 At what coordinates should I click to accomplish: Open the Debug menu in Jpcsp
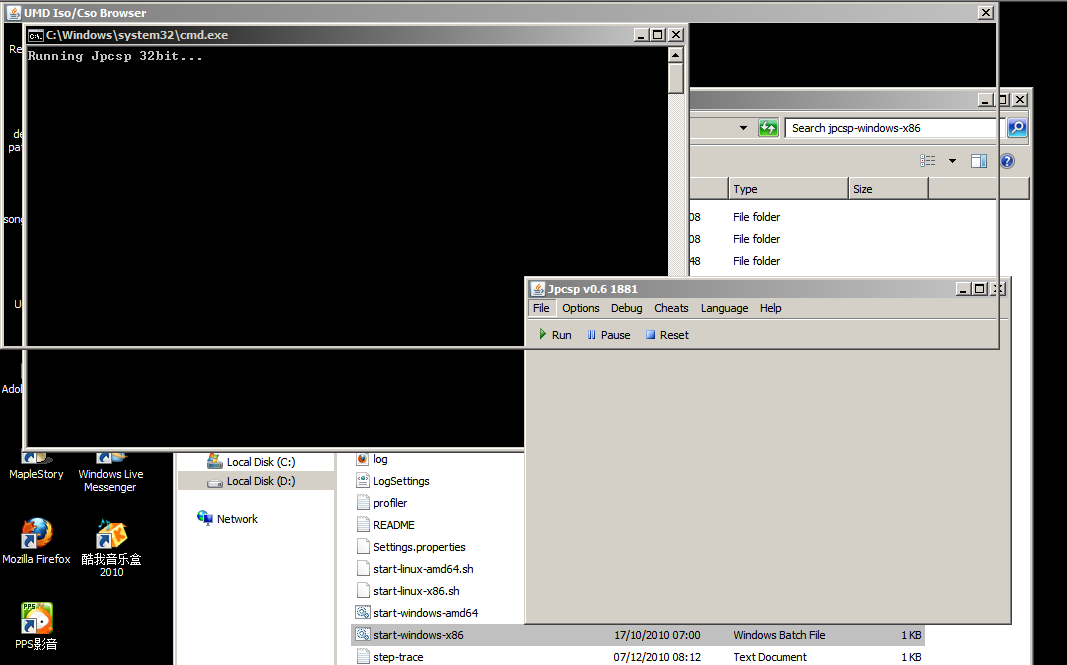click(626, 308)
